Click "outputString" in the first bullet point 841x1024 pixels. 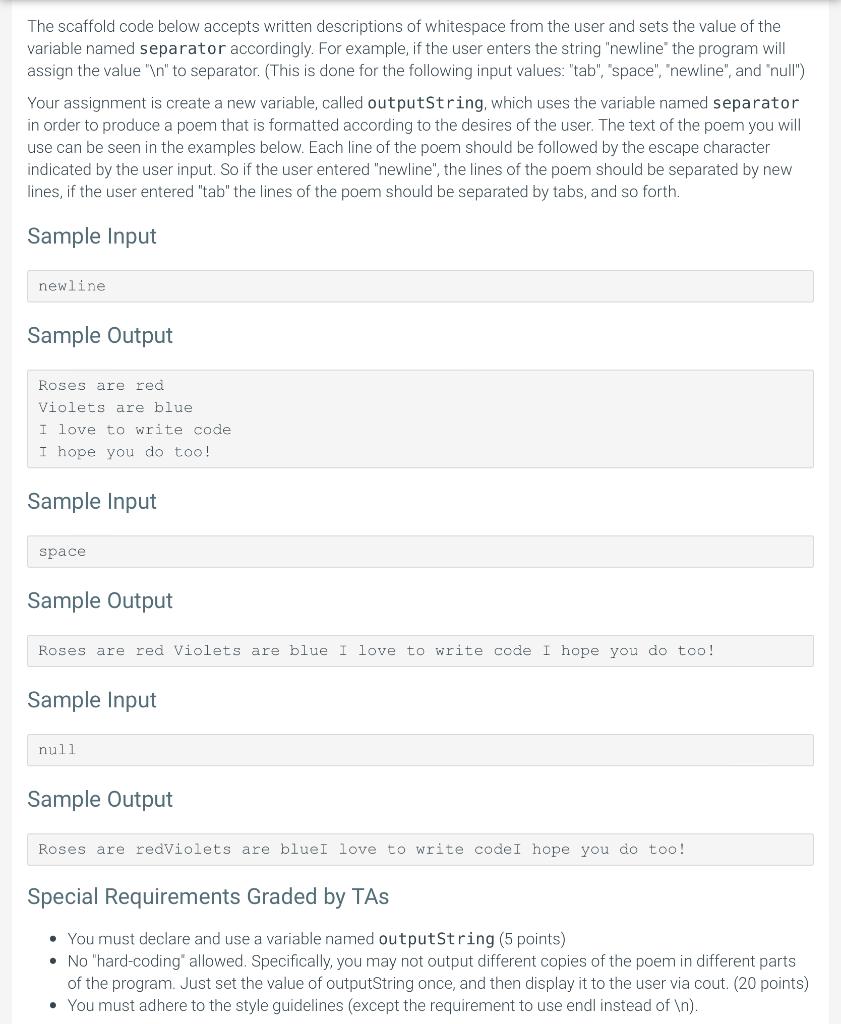pyautogui.click(x=436, y=939)
